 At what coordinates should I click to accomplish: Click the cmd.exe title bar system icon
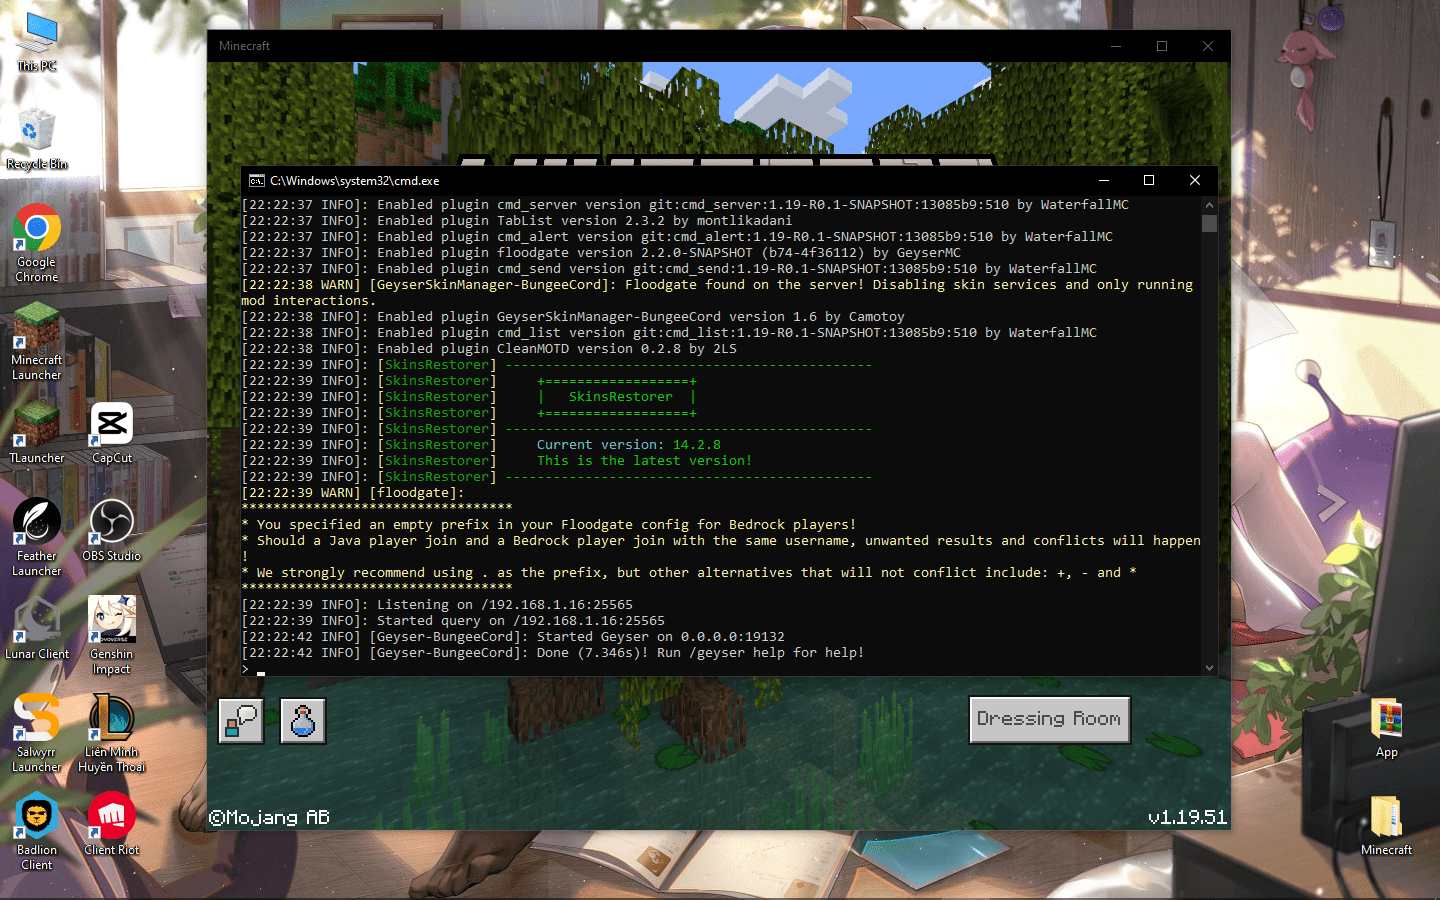point(257,181)
